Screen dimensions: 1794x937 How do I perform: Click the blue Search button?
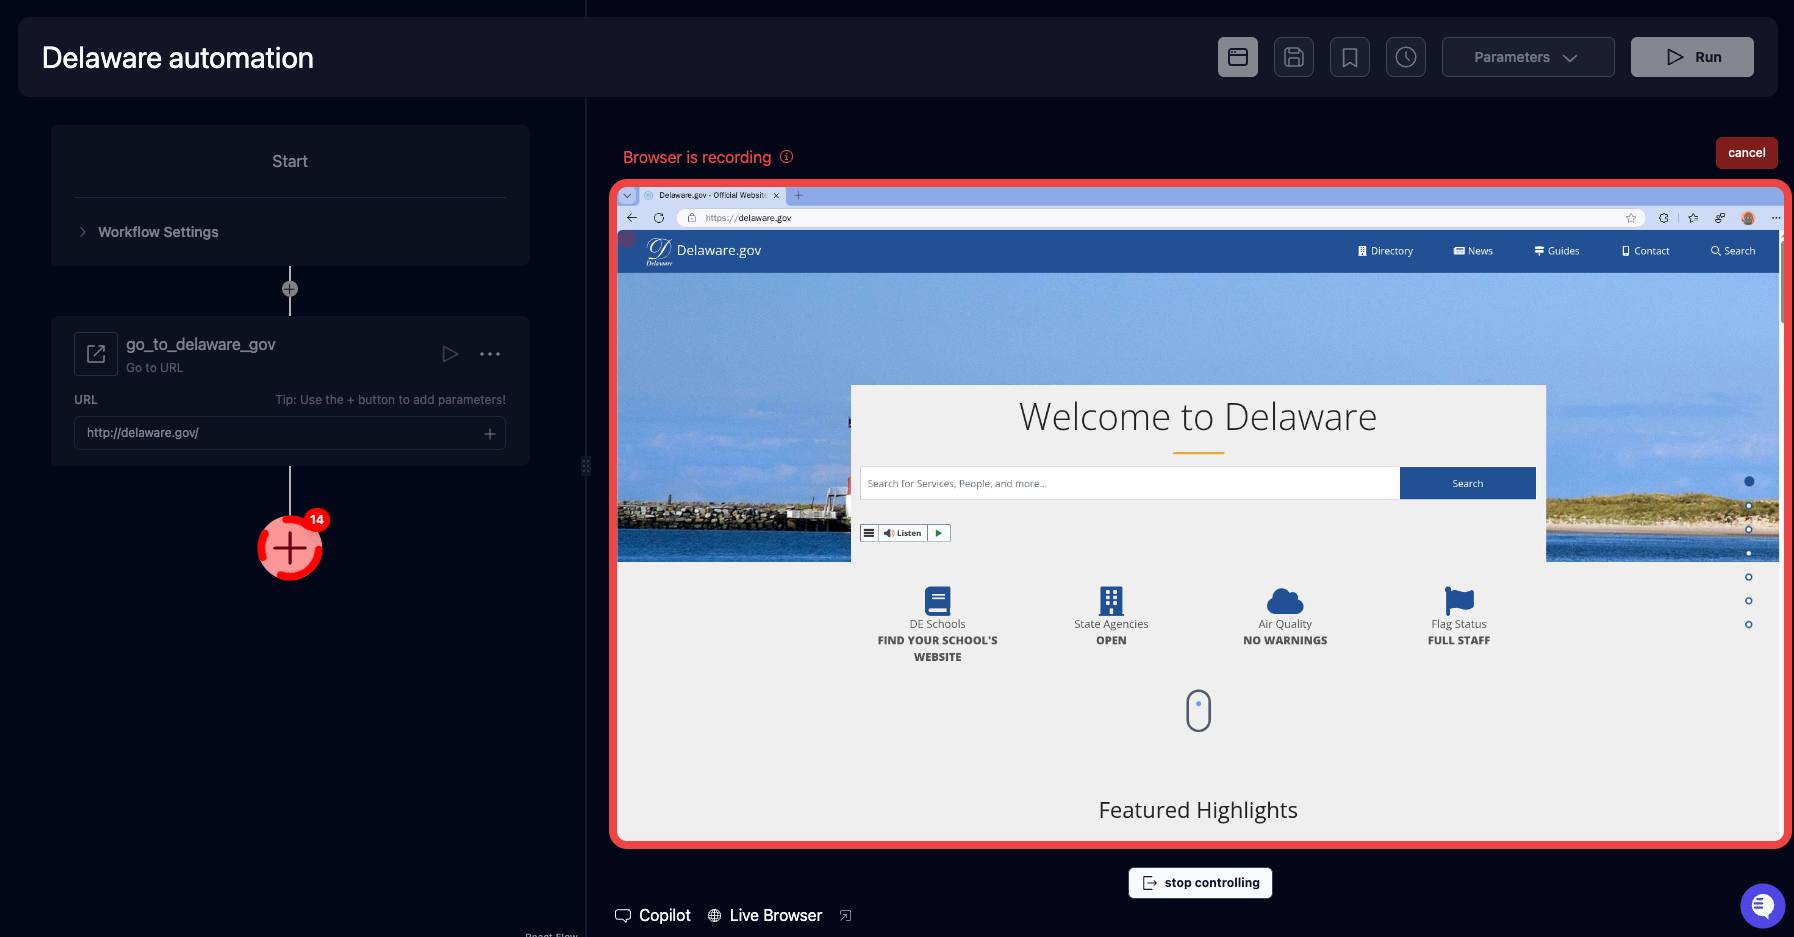pyautogui.click(x=1468, y=483)
